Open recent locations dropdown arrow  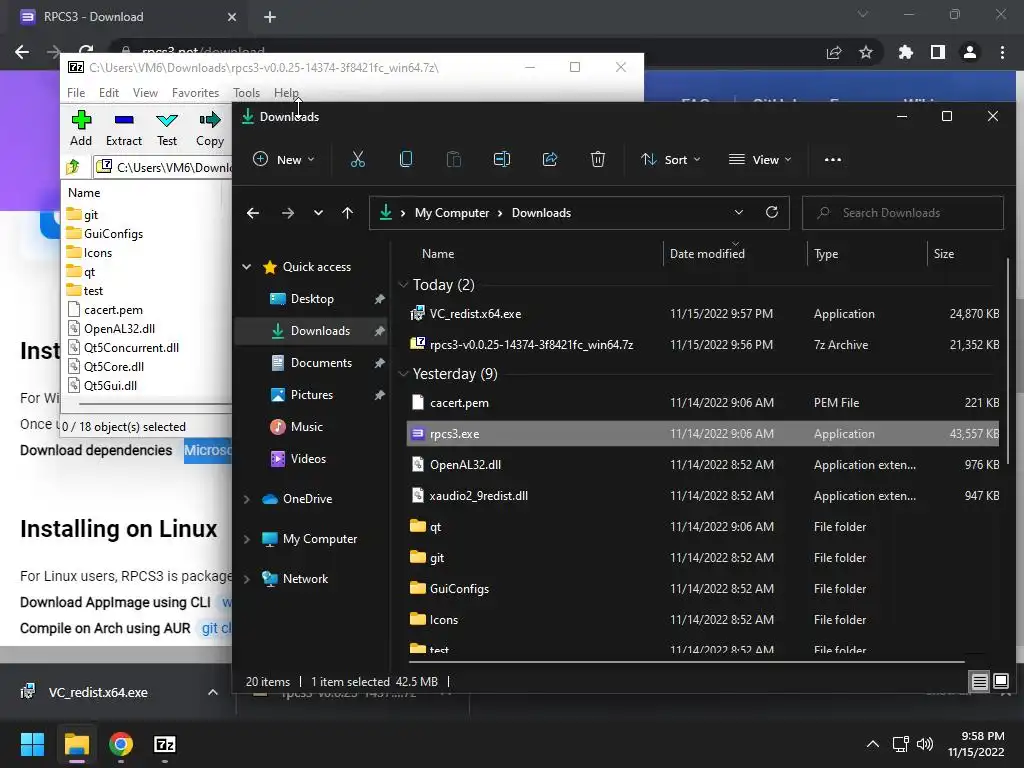(x=318, y=213)
